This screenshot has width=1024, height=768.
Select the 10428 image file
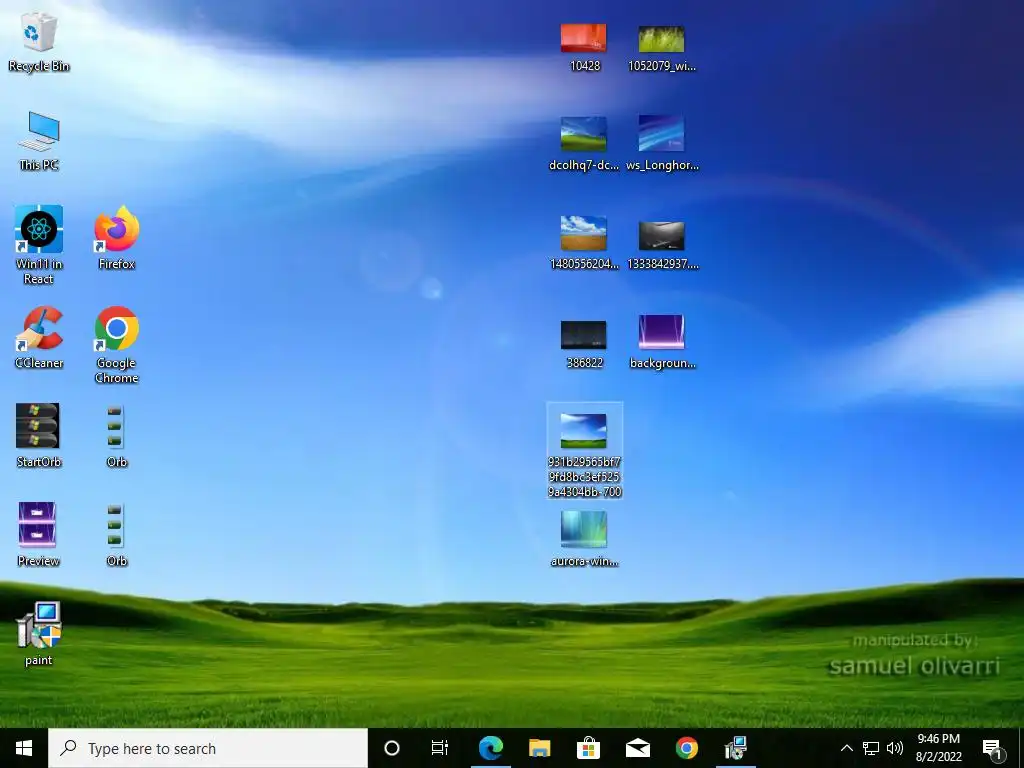coord(584,47)
